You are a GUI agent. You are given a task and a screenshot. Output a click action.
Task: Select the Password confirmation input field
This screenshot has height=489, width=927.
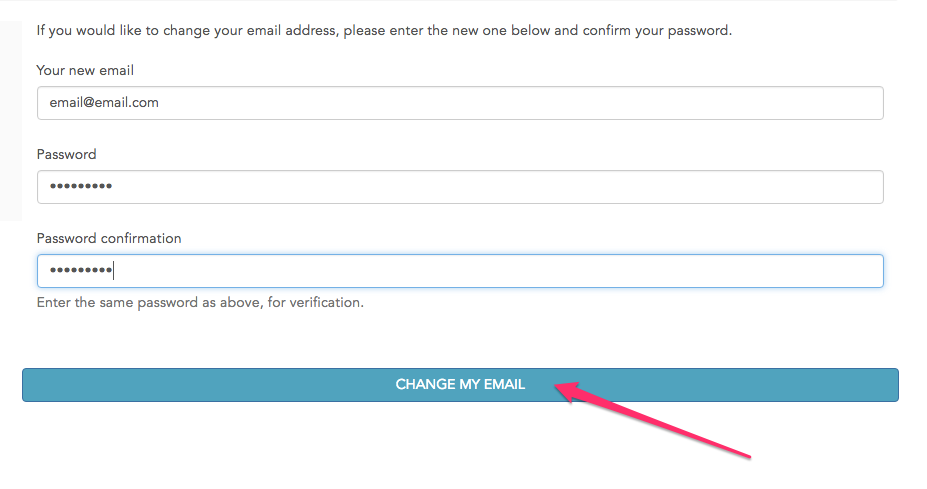click(460, 271)
